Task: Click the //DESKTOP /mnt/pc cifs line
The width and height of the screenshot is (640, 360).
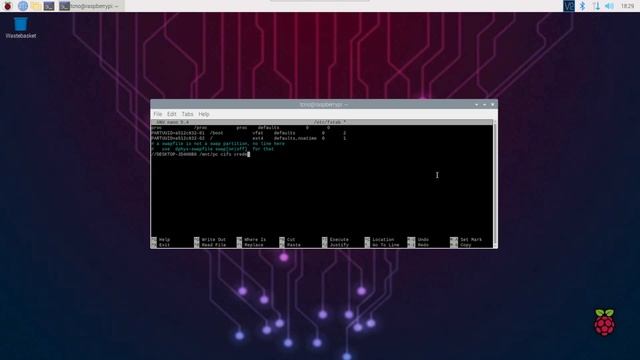Action: [x=200, y=154]
